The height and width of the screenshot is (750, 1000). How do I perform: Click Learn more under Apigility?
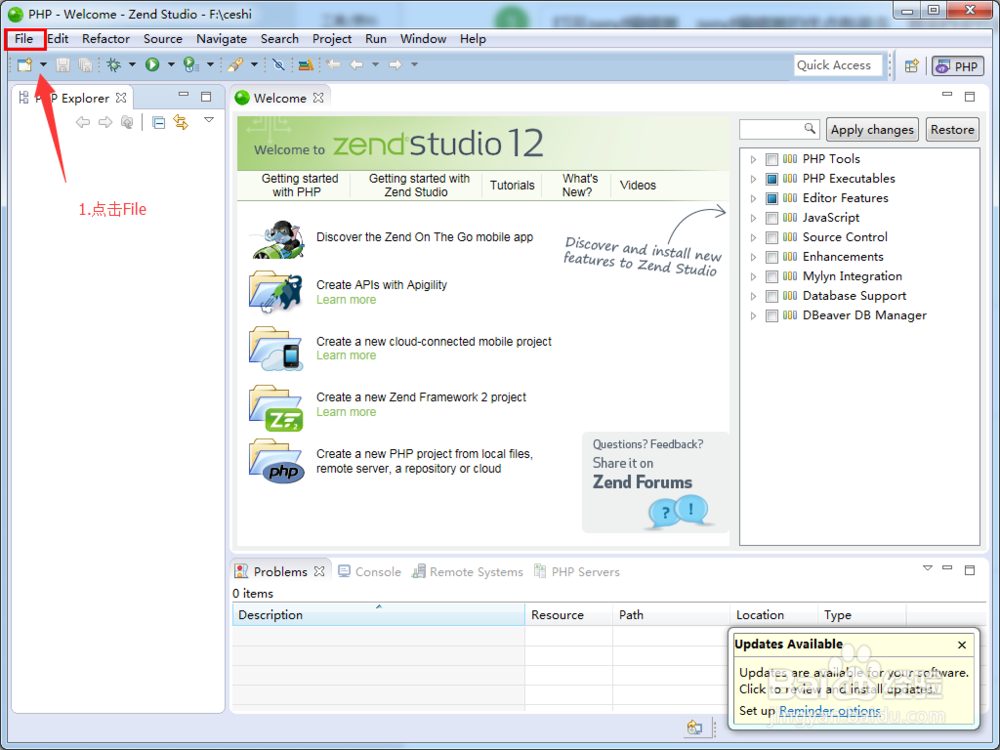tap(346, 300)
